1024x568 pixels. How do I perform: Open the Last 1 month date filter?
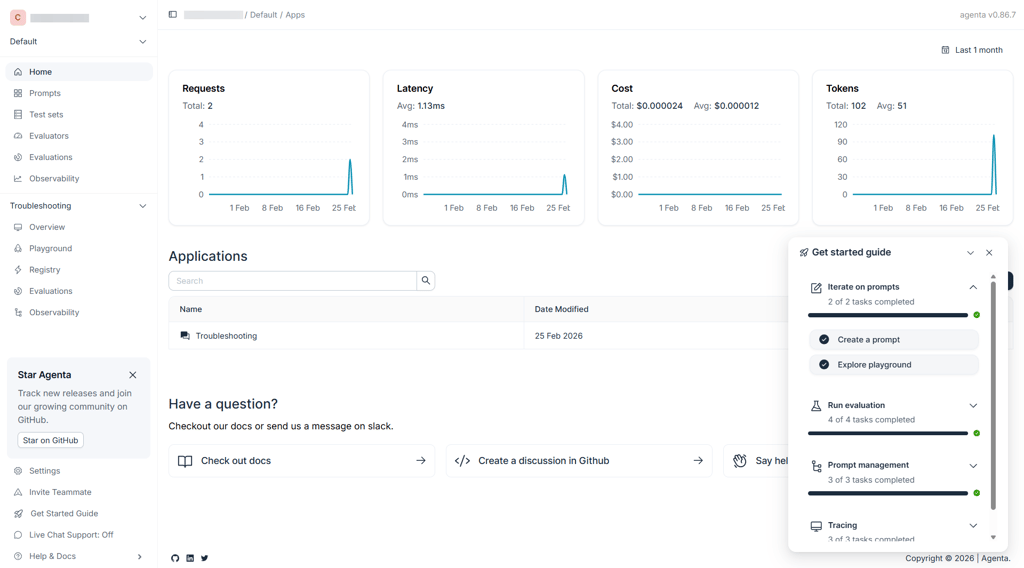click(x=972, y=50)
